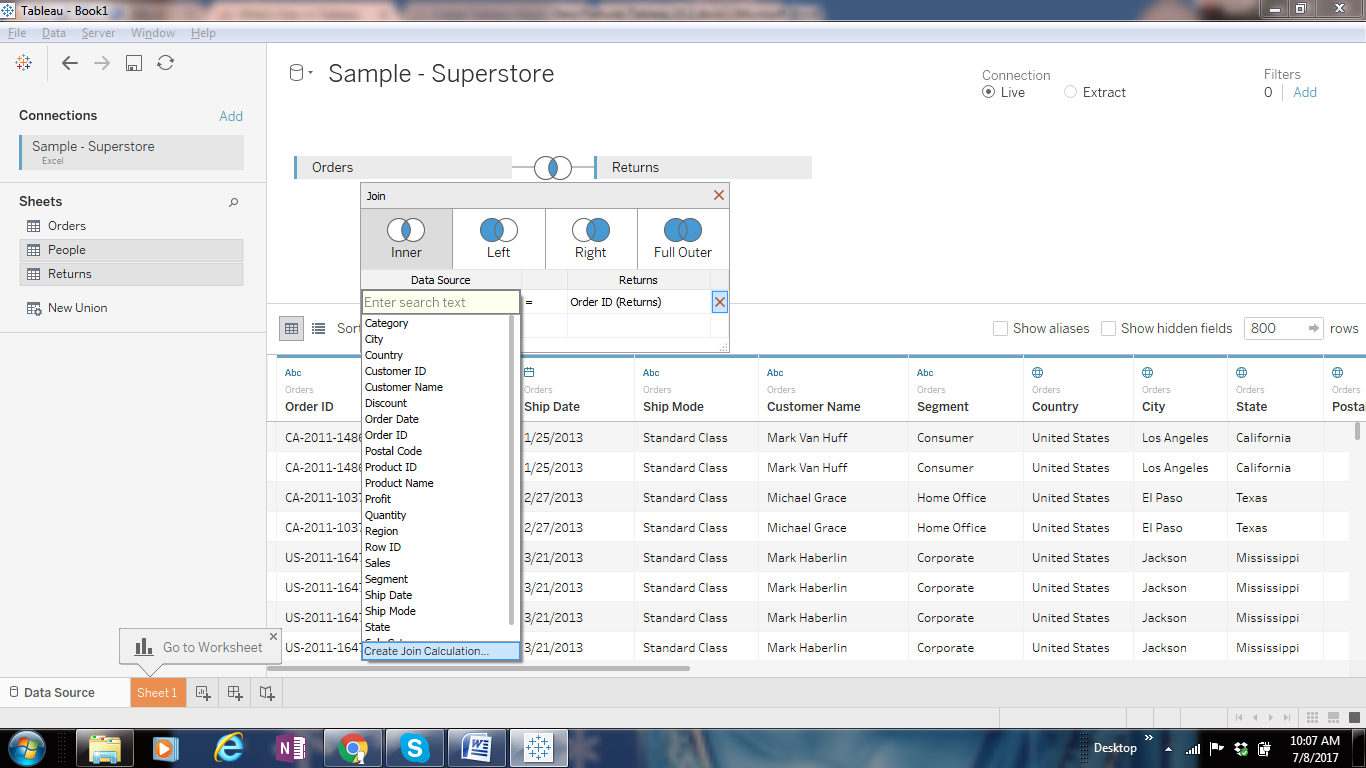Delete the Order ID (Returns) join clause

[x=720, y=302]
